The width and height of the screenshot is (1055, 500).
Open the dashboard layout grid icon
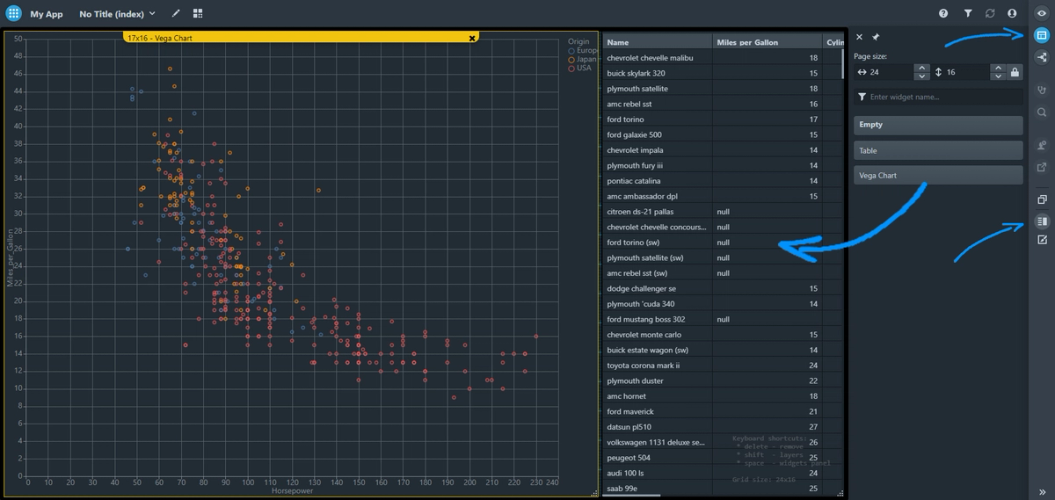tap(198, 14)
